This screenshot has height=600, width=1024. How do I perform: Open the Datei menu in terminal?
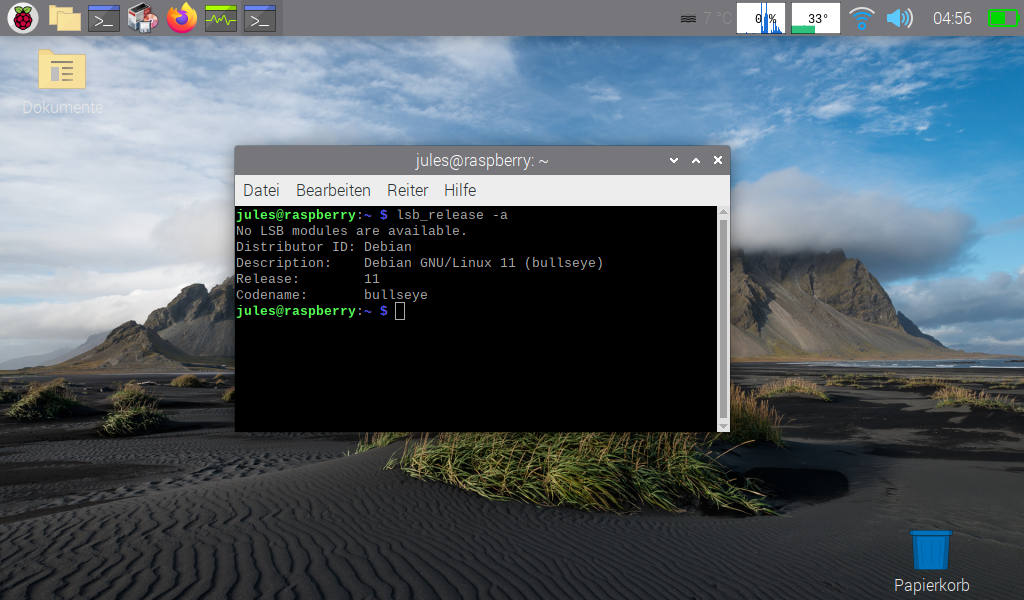pos(261,190)
